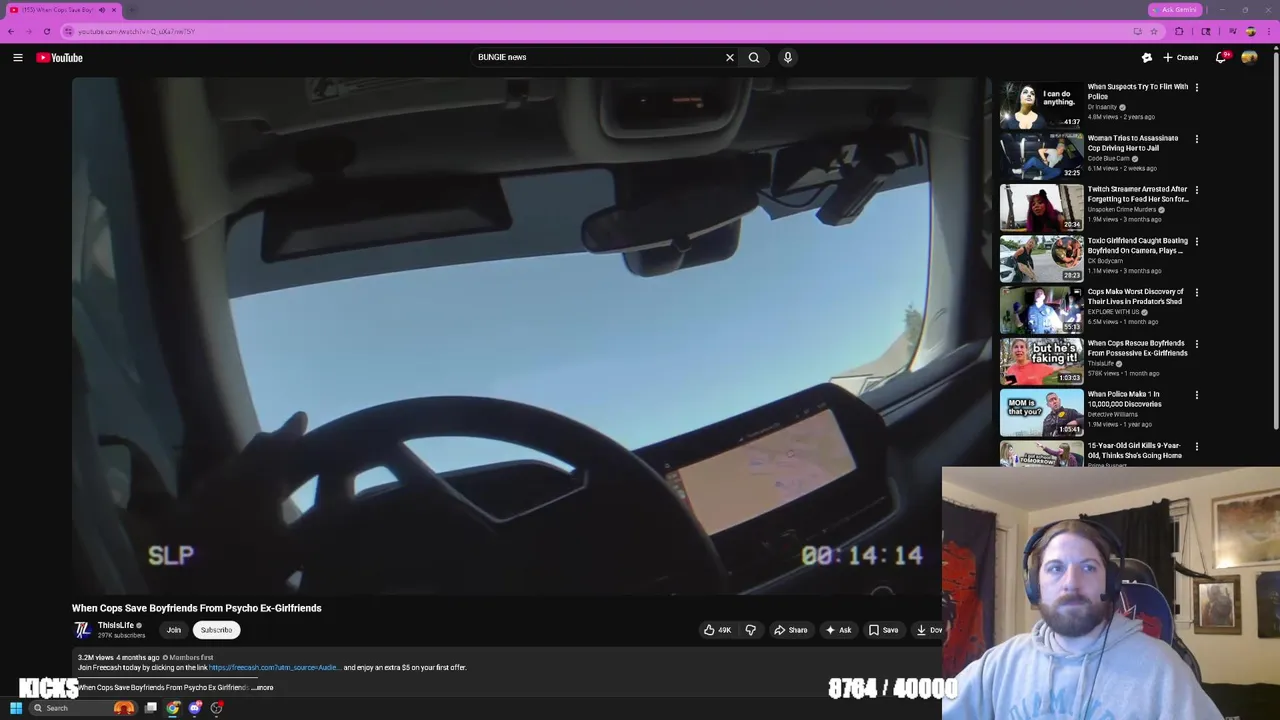Open the Woman Tries to Assassinate Cop thumbnail
This screenshot has height=720, width=1280.
pyautogui.click(x=1041, y=156)
